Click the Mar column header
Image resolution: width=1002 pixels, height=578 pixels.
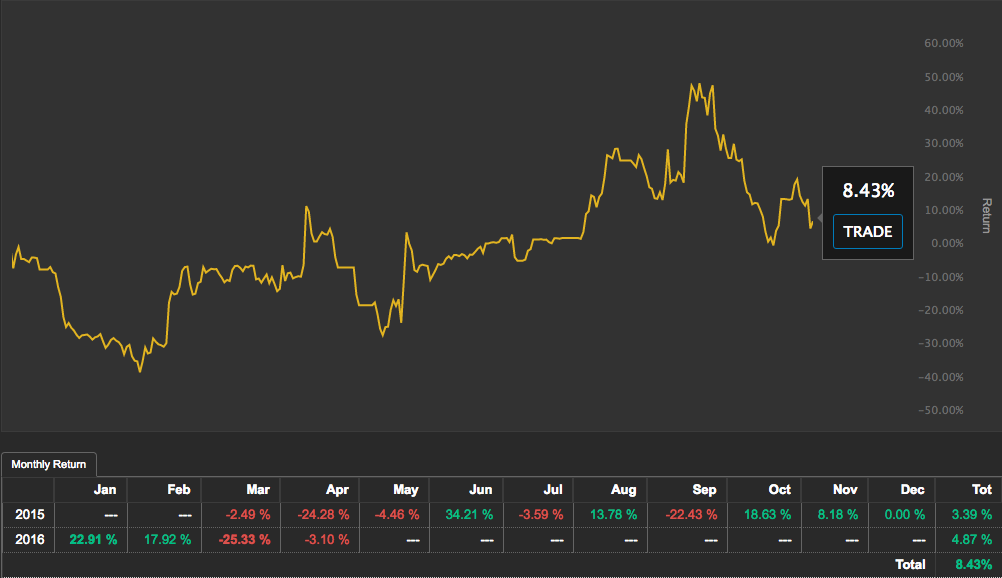tap(258, 490)
